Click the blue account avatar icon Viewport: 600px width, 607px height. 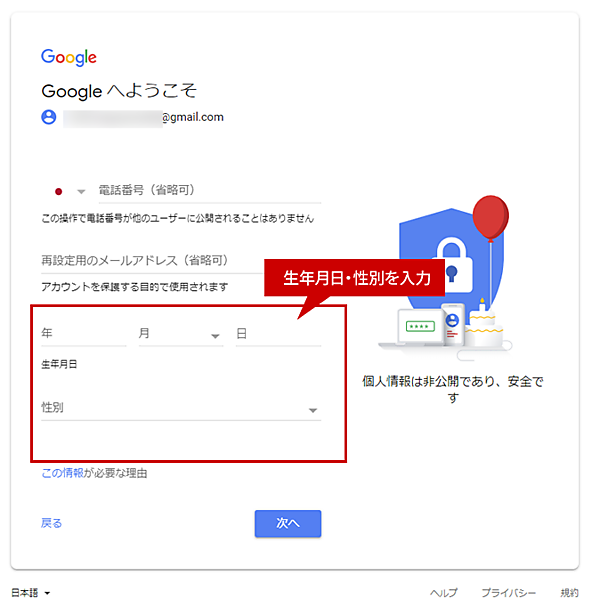pos(49,117)
